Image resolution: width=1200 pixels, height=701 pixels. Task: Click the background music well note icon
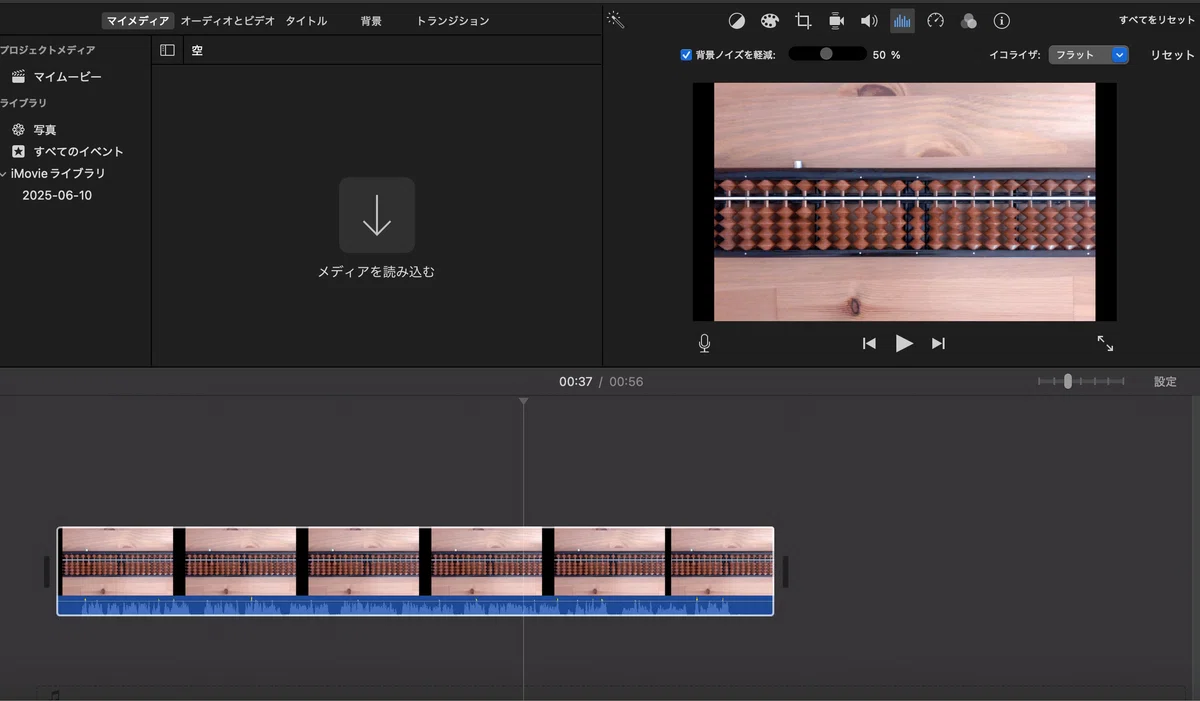54,694
